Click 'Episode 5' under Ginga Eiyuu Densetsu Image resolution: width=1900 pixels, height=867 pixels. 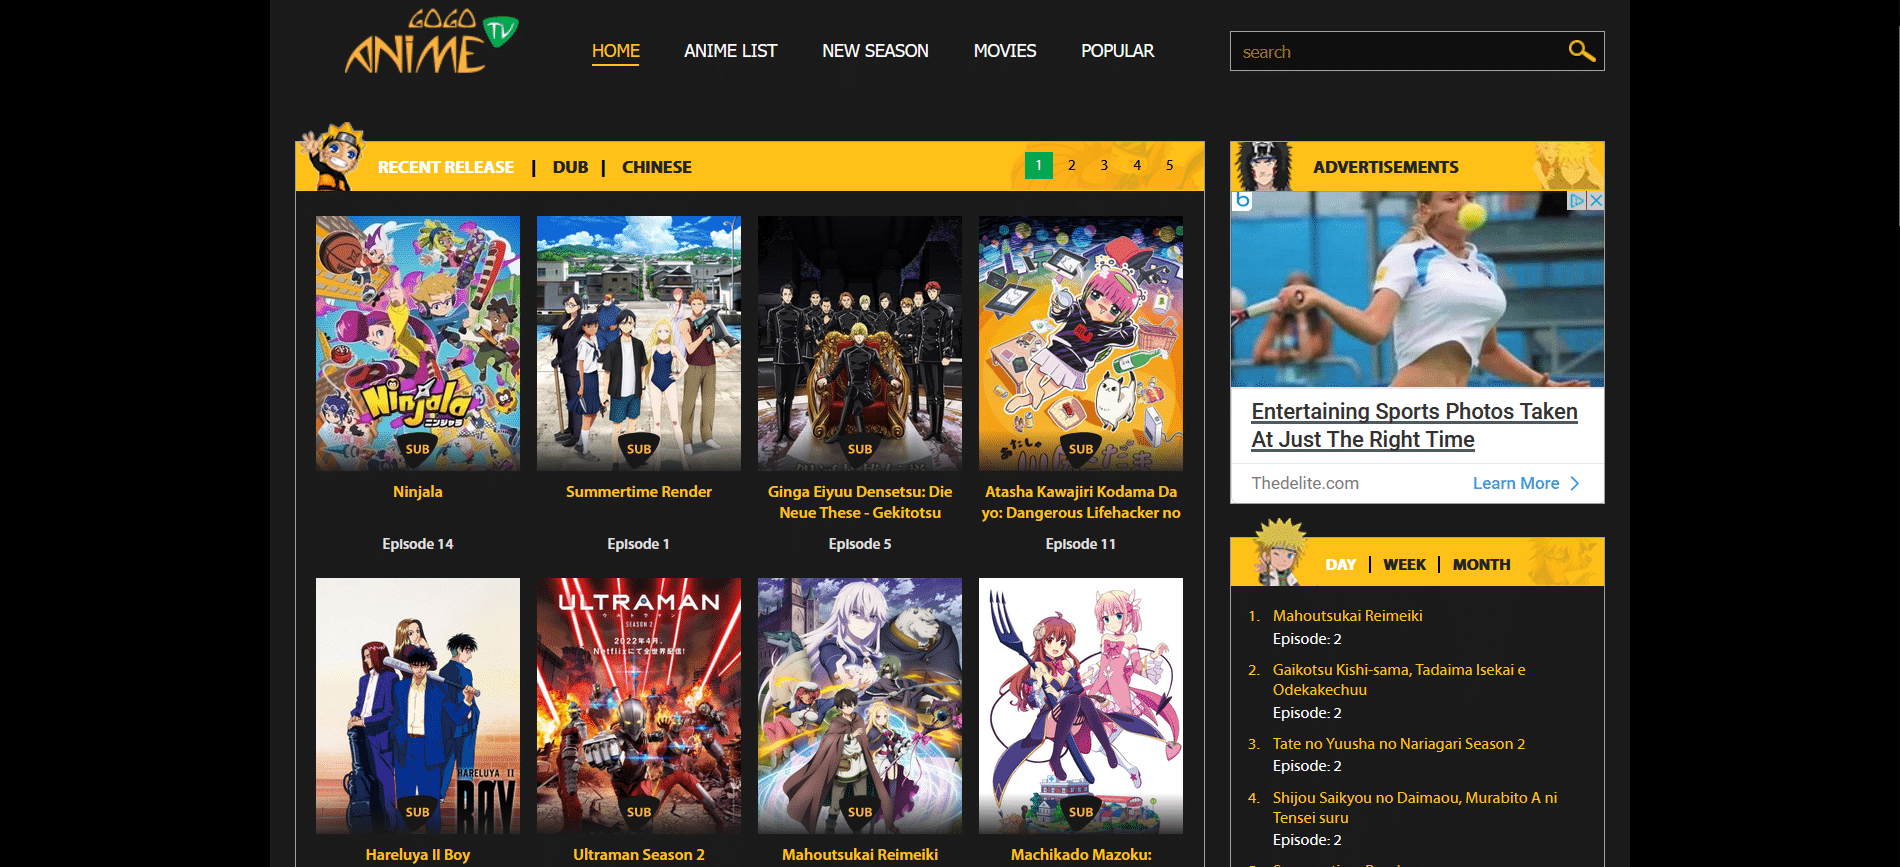pos(860,544)
